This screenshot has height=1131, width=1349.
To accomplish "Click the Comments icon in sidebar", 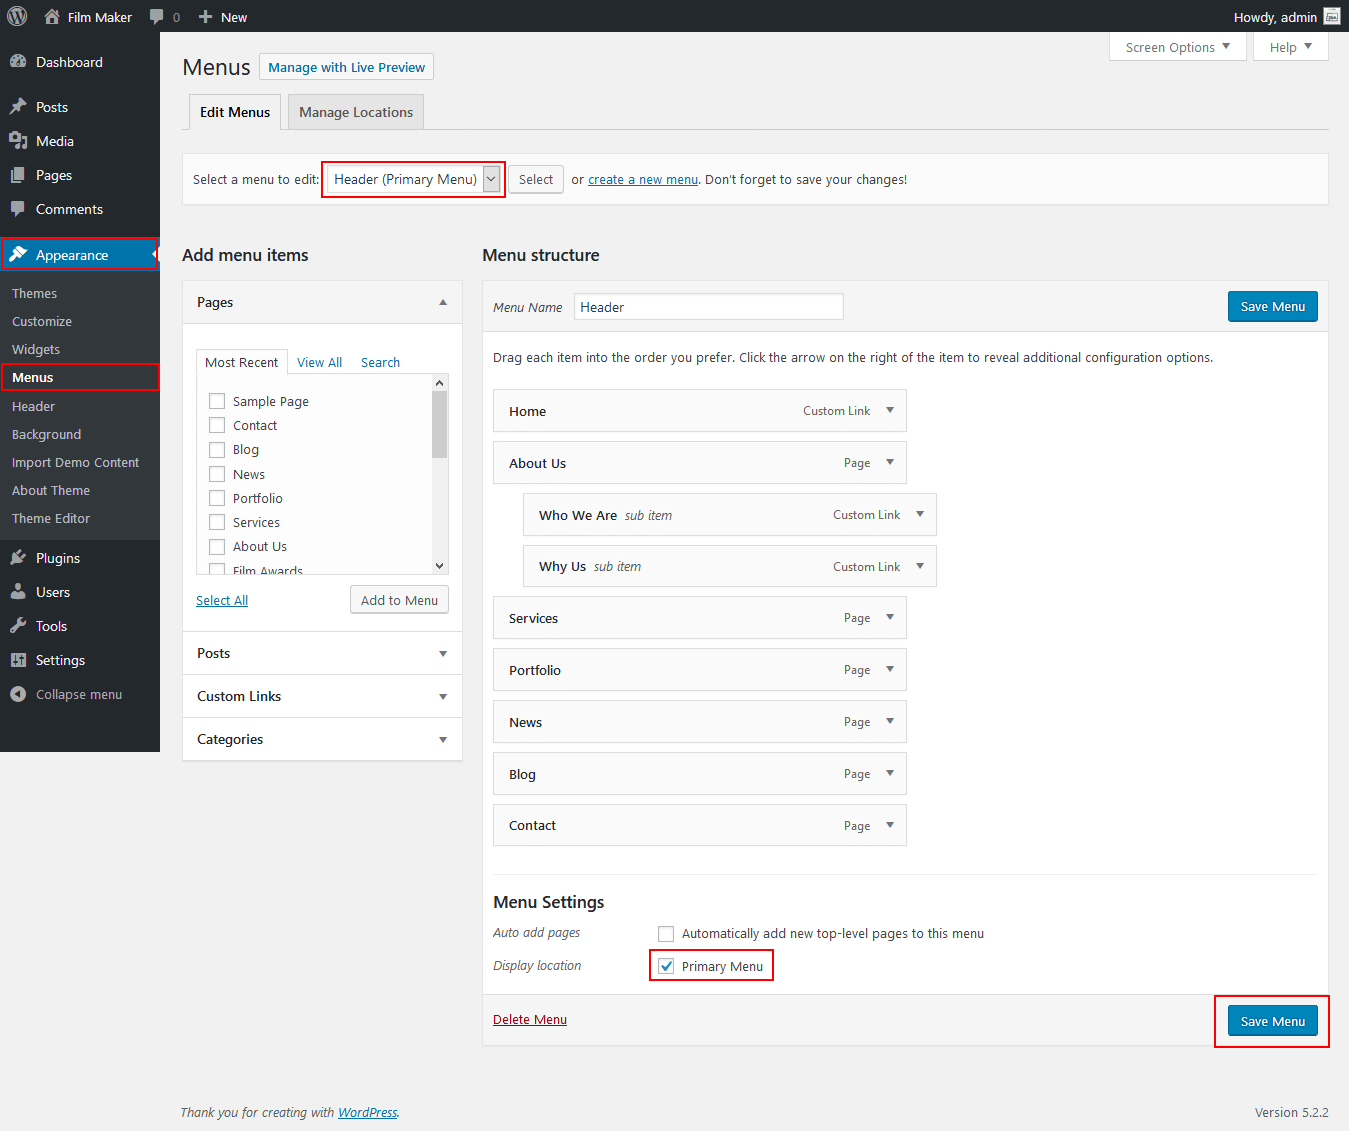I will [x=18, y=209].
